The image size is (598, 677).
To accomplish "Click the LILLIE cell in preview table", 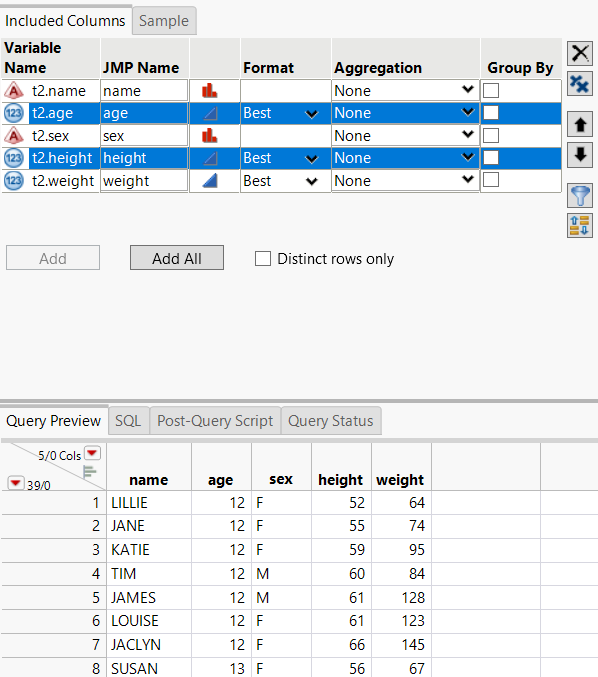I will (149, 503).
